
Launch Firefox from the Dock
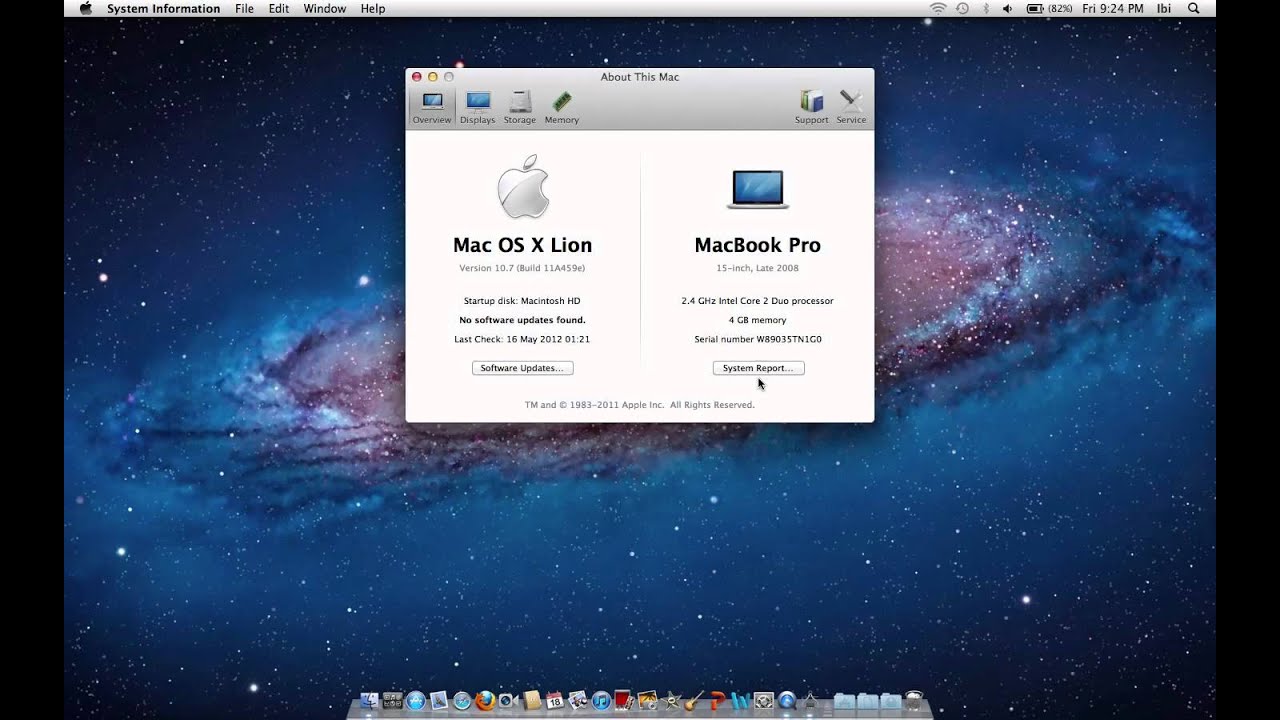tap(485, 701)
